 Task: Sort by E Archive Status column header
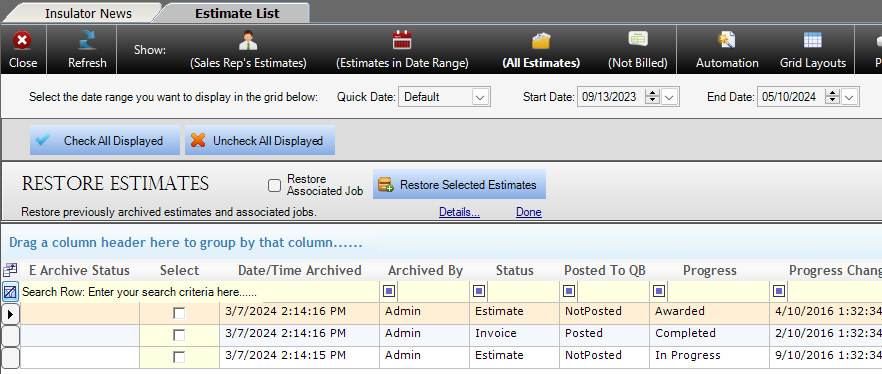(79, 271)
